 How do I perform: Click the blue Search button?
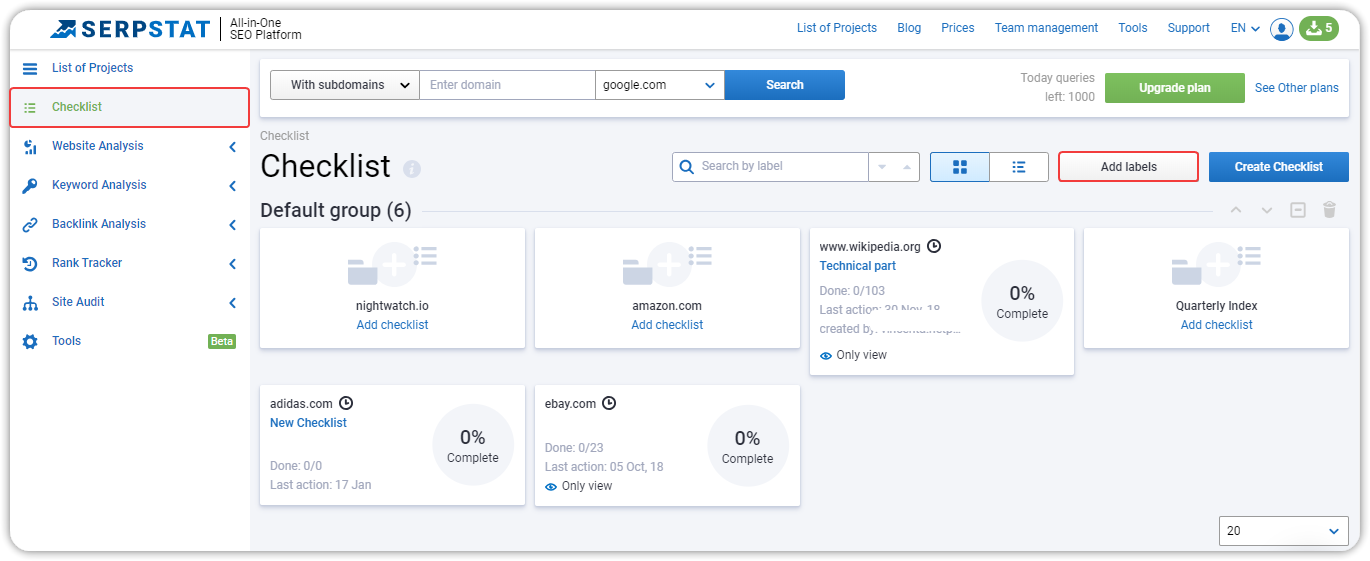pos(785,85)
